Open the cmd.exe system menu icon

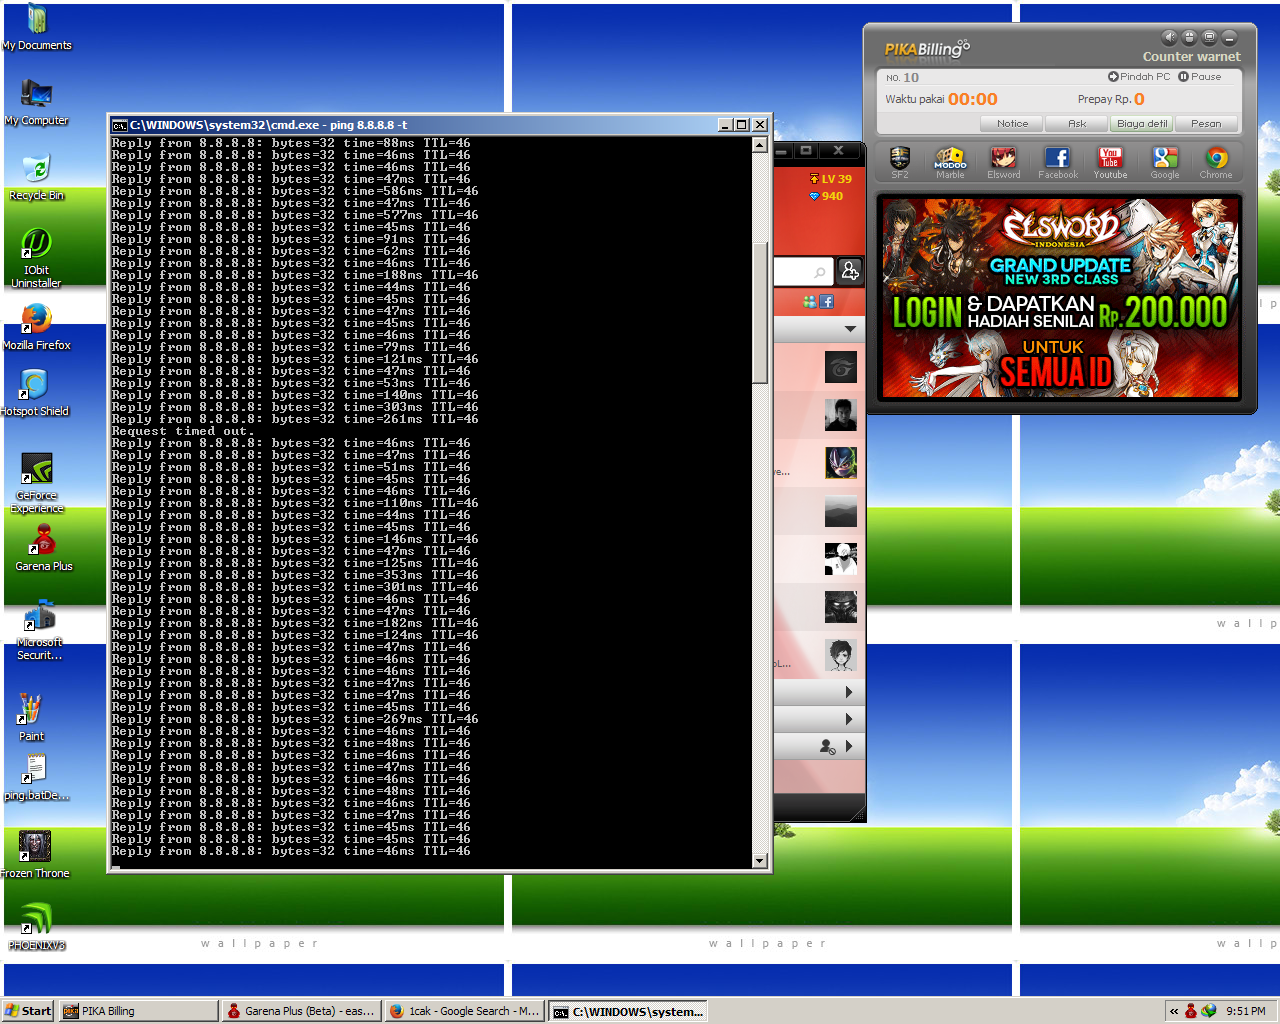(119, 125)
